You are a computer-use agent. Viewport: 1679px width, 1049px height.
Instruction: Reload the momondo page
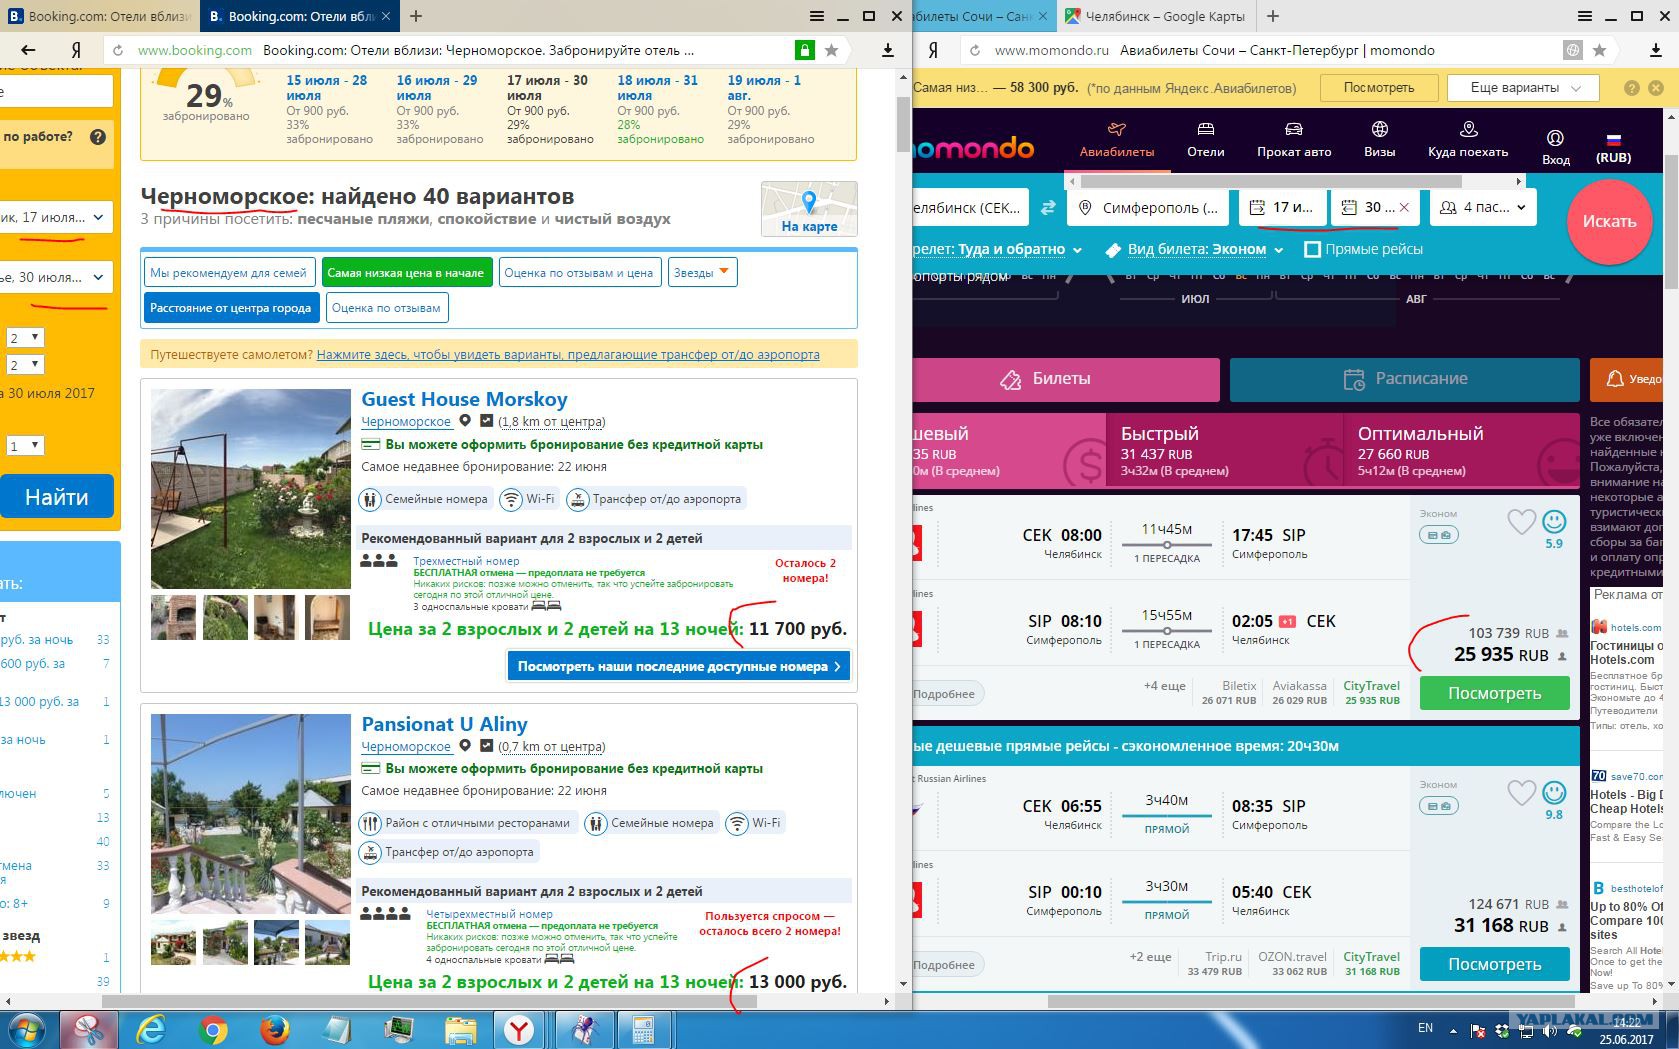click(975, 50)
